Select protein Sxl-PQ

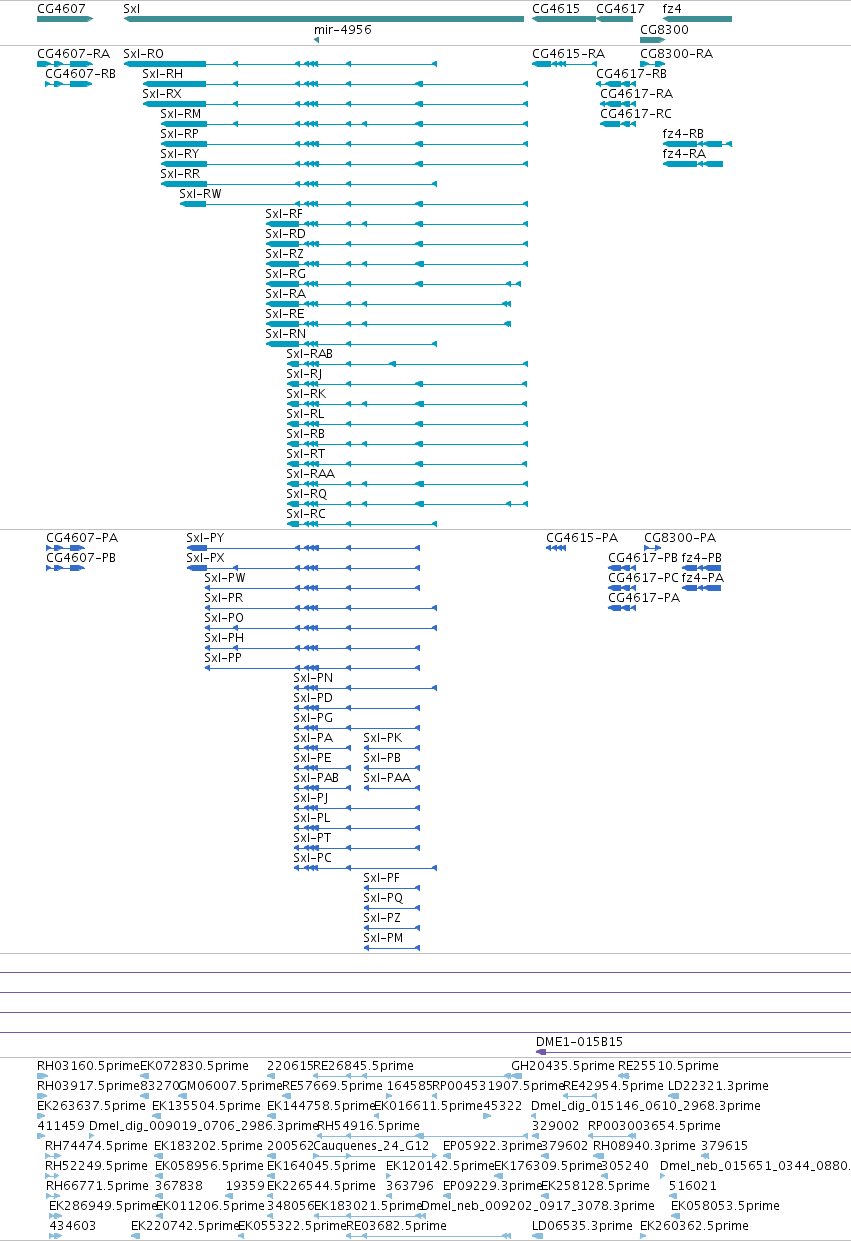tap(383, 898)
